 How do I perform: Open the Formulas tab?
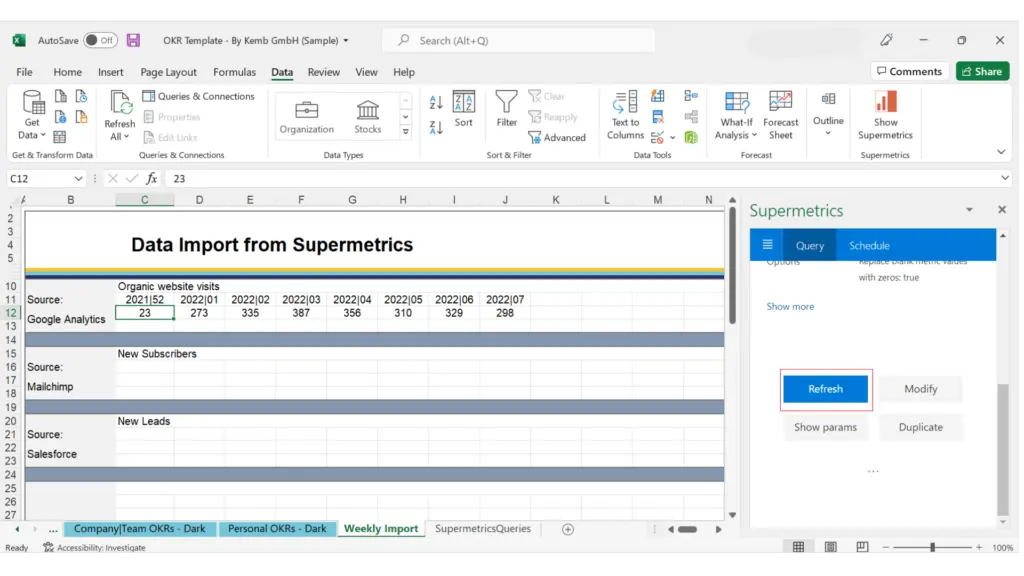pos(234,72)
